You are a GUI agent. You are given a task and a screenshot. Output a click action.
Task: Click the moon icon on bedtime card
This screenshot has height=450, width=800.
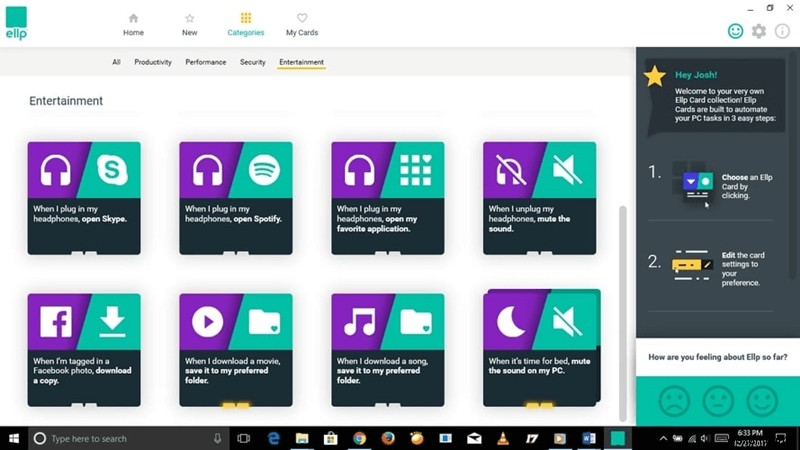(511, 321)
